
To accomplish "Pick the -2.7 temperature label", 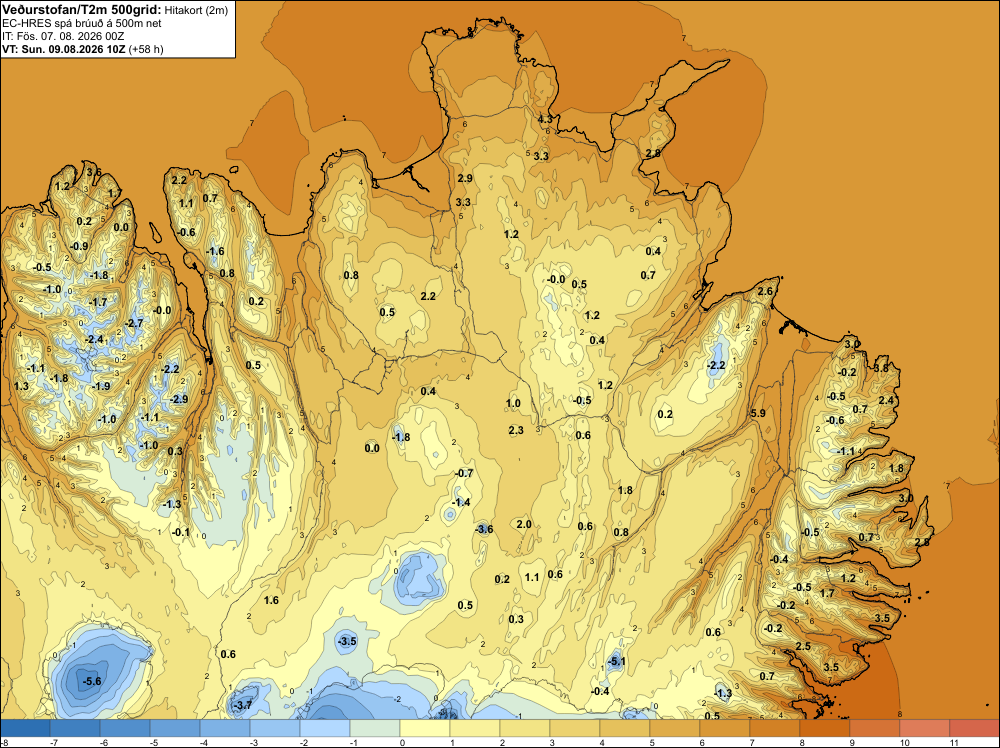I will pos(135,323).
